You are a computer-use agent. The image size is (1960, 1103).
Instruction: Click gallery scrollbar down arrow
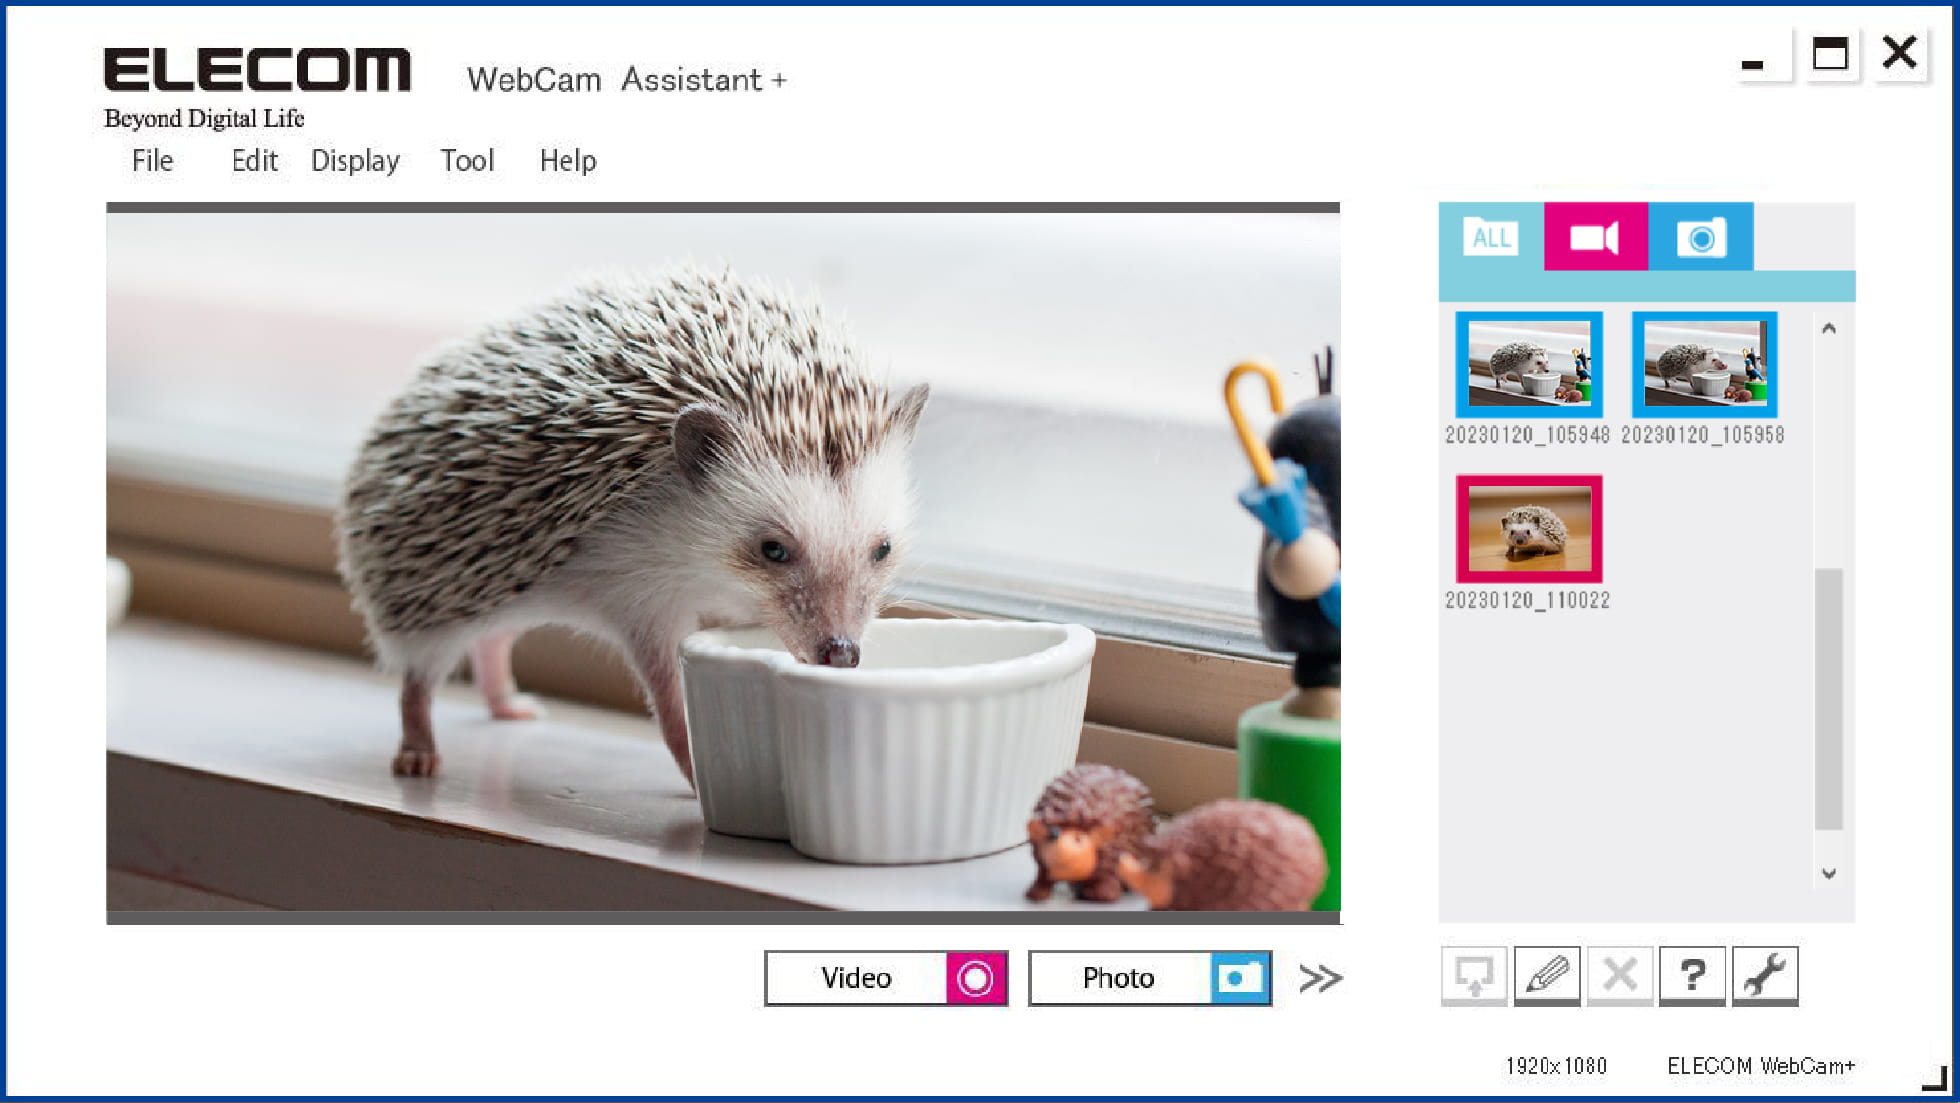(1829, 873)
